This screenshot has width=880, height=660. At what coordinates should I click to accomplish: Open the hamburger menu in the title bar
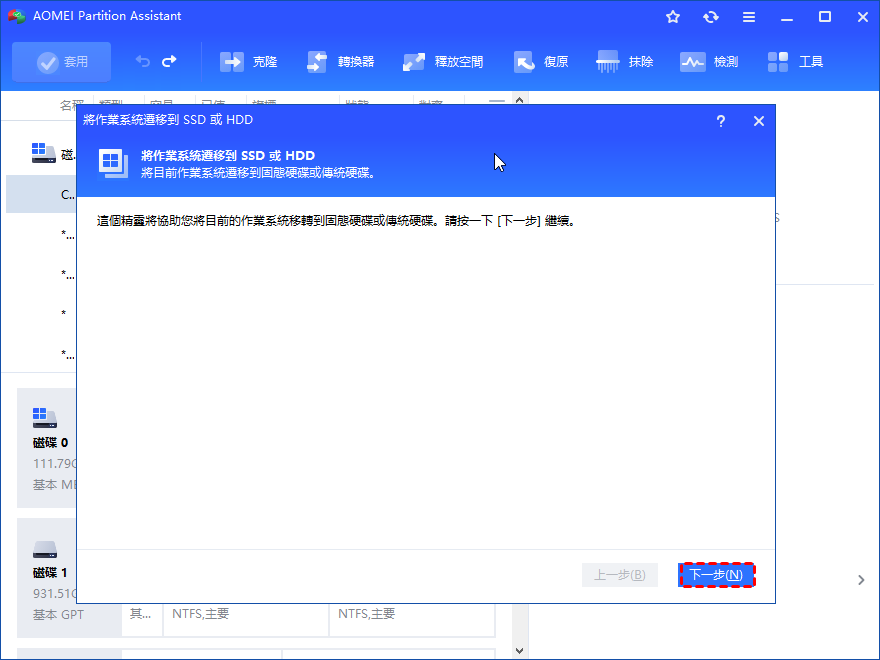749,17
